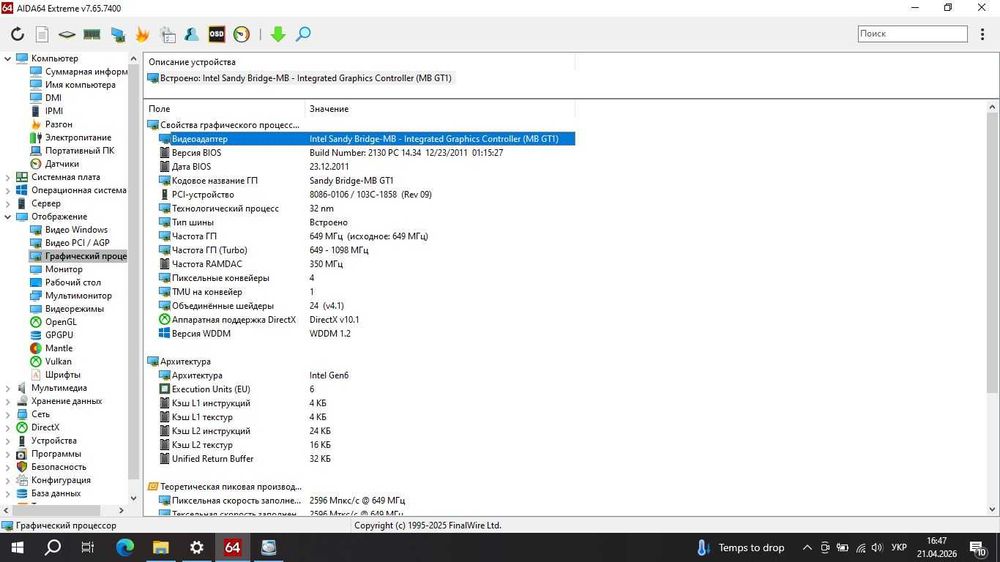The width and height of the screenshot is (1000, 562).
Task: Select Суммарная информация in tree
Action: coord(85,71)
